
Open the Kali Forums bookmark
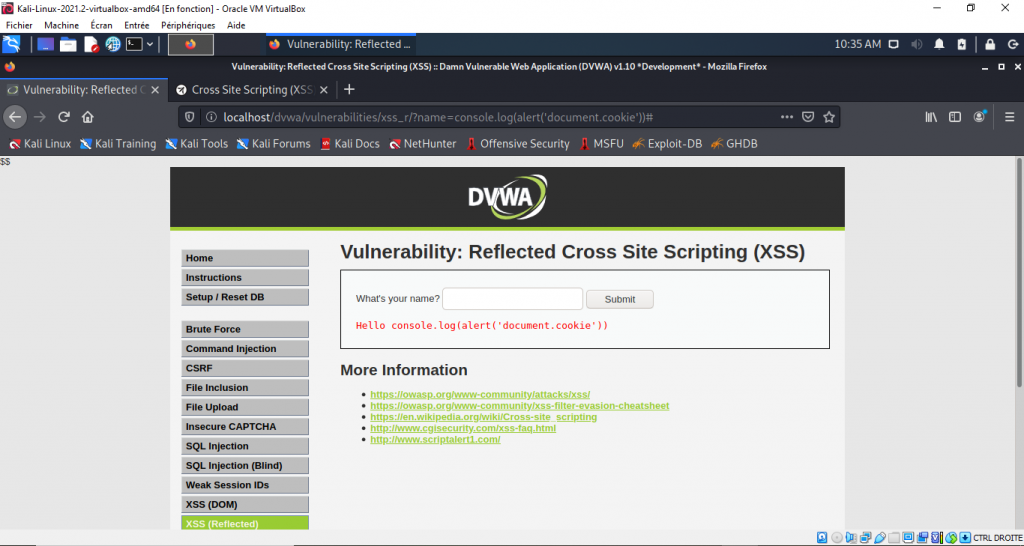pos(273,144)
